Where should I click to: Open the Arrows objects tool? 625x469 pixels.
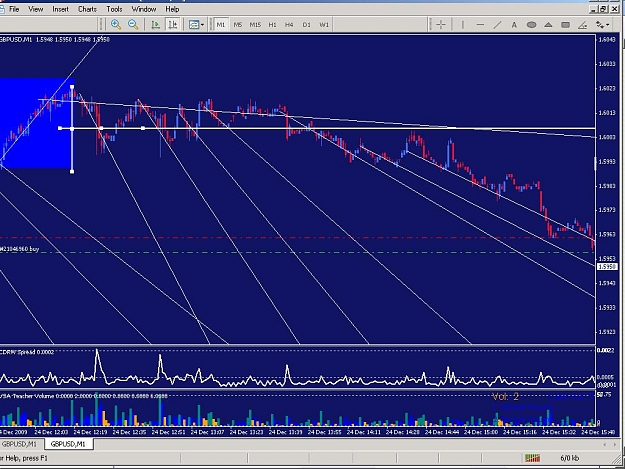600,25
